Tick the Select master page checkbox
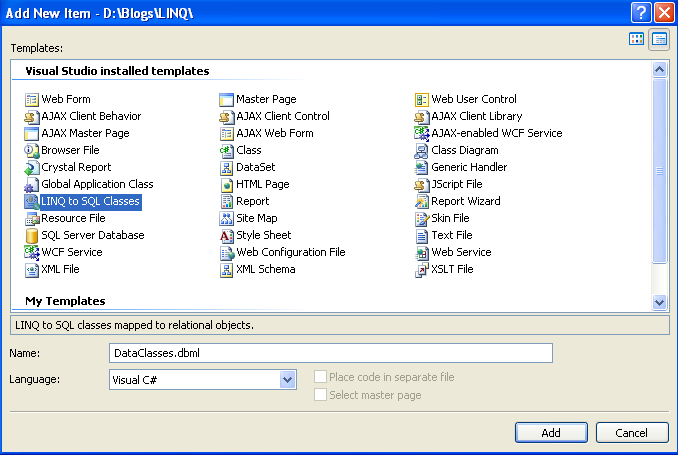Image resolution: width=679 pixels, height=455 pixels. click(x=320, y=394)
